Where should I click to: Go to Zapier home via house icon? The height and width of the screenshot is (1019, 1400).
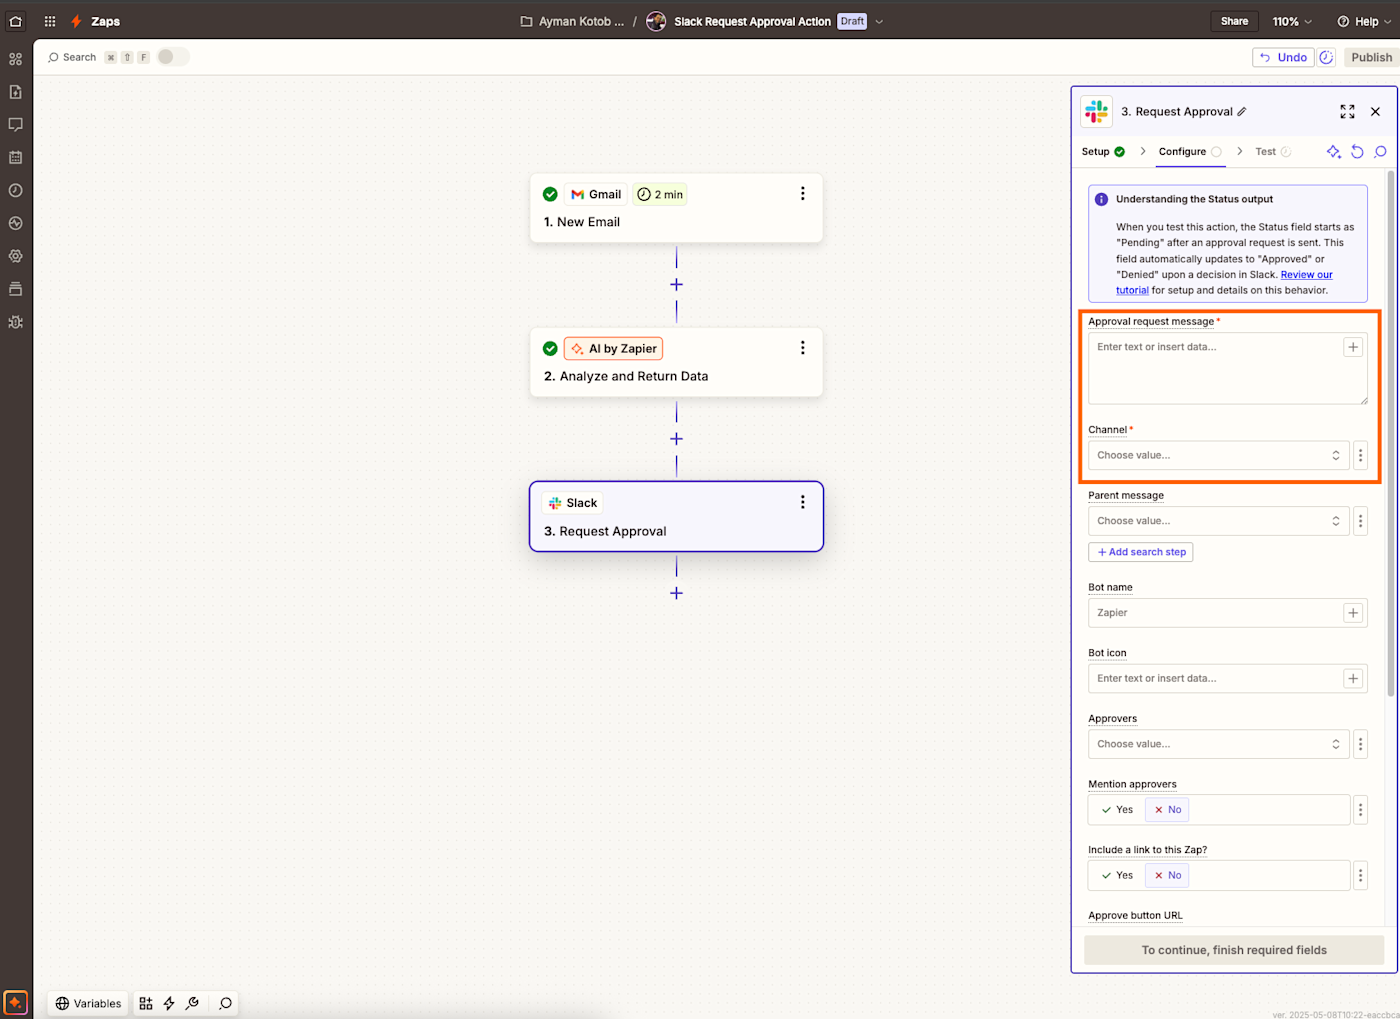tap(15, 21)
